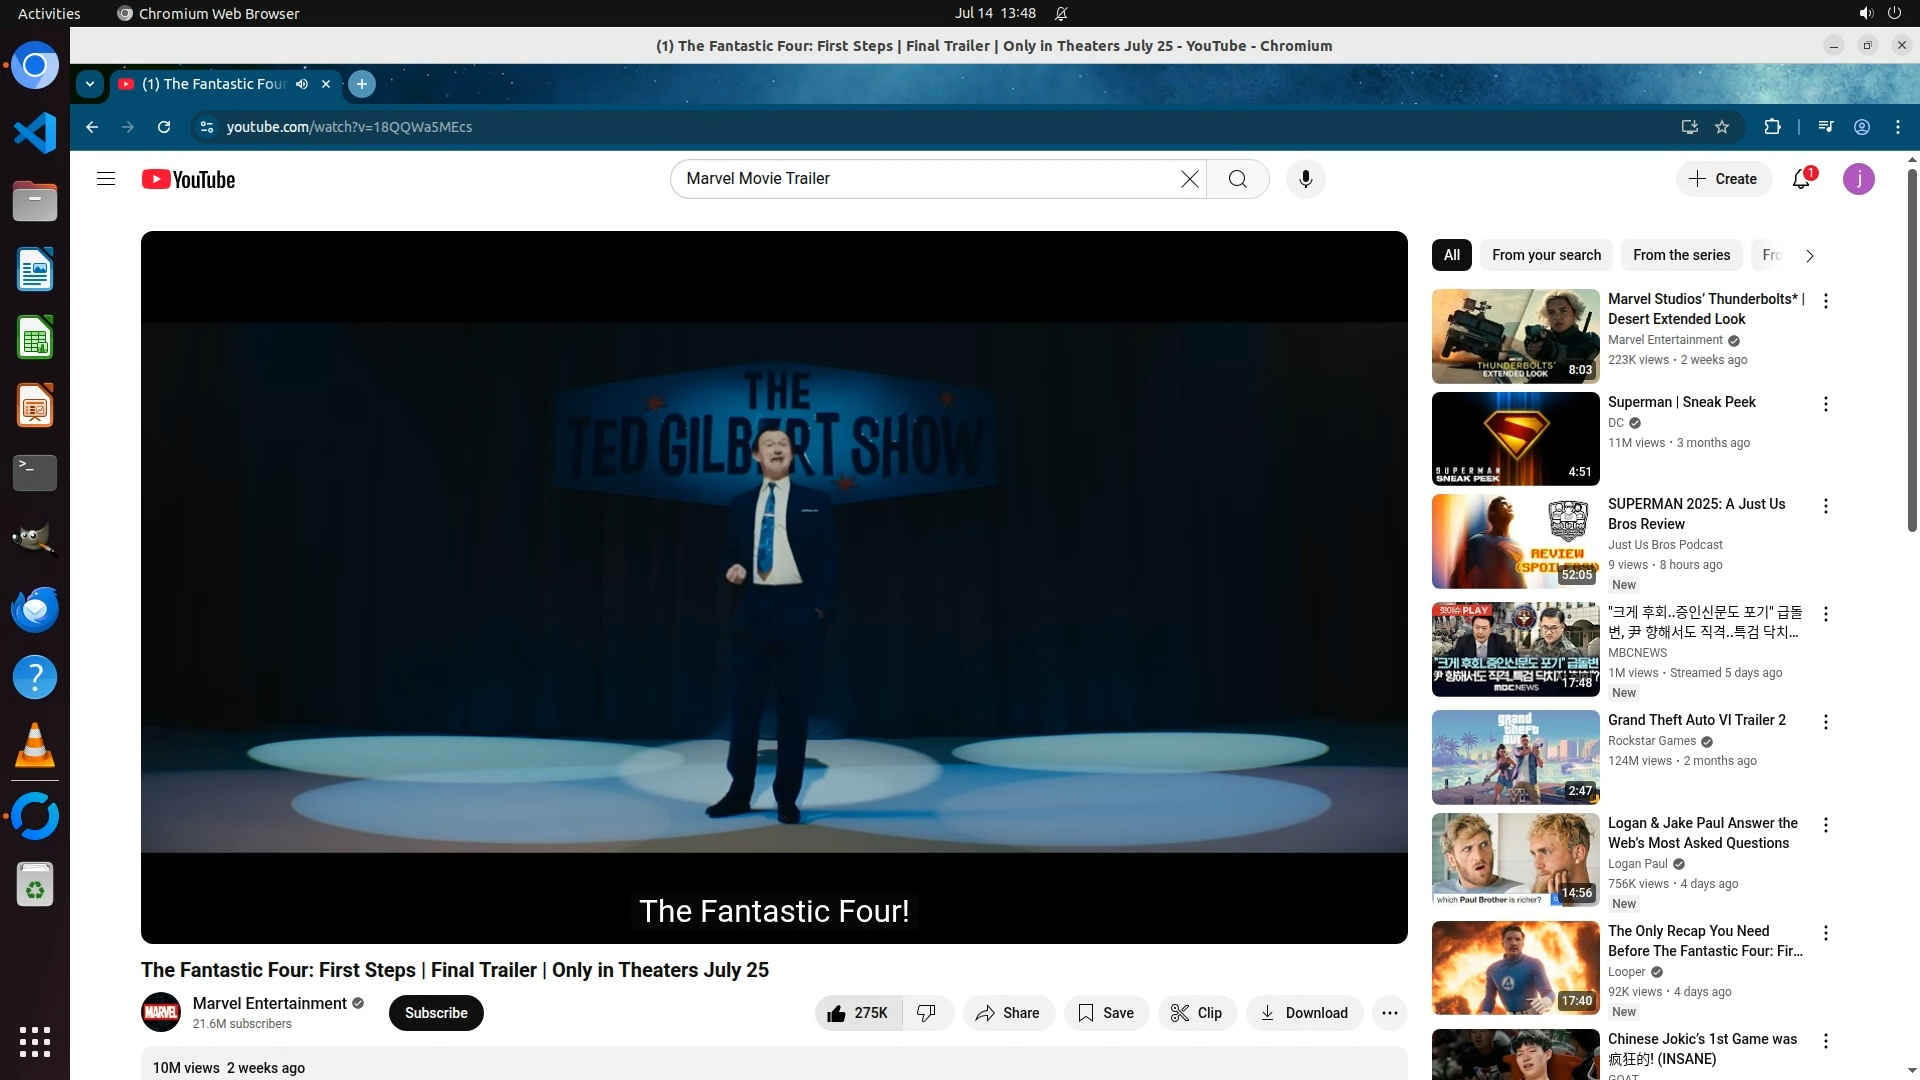This screenshot has width=1920, height=1080.
Task: Open YouTube hamburger guide menu
Action: [x=106, y=179]
